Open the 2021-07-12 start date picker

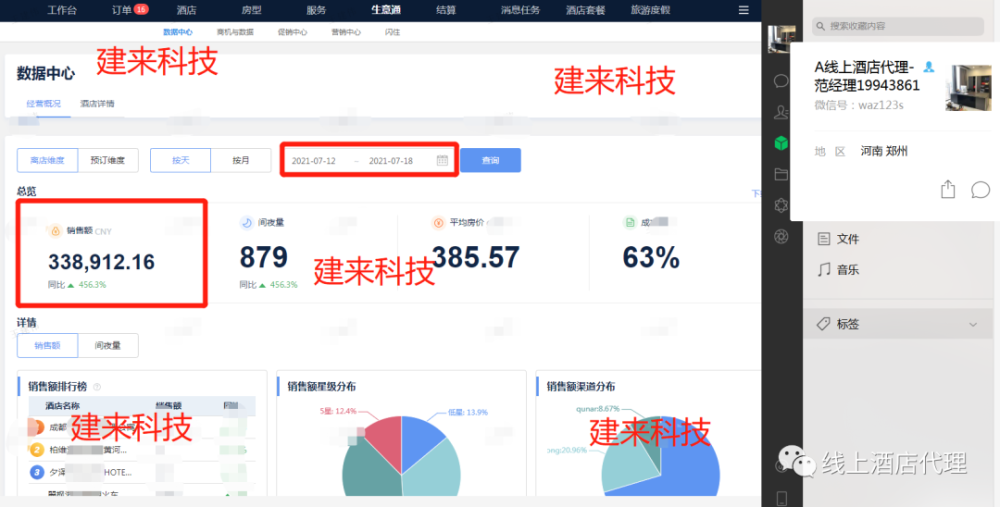coord(314,161)
